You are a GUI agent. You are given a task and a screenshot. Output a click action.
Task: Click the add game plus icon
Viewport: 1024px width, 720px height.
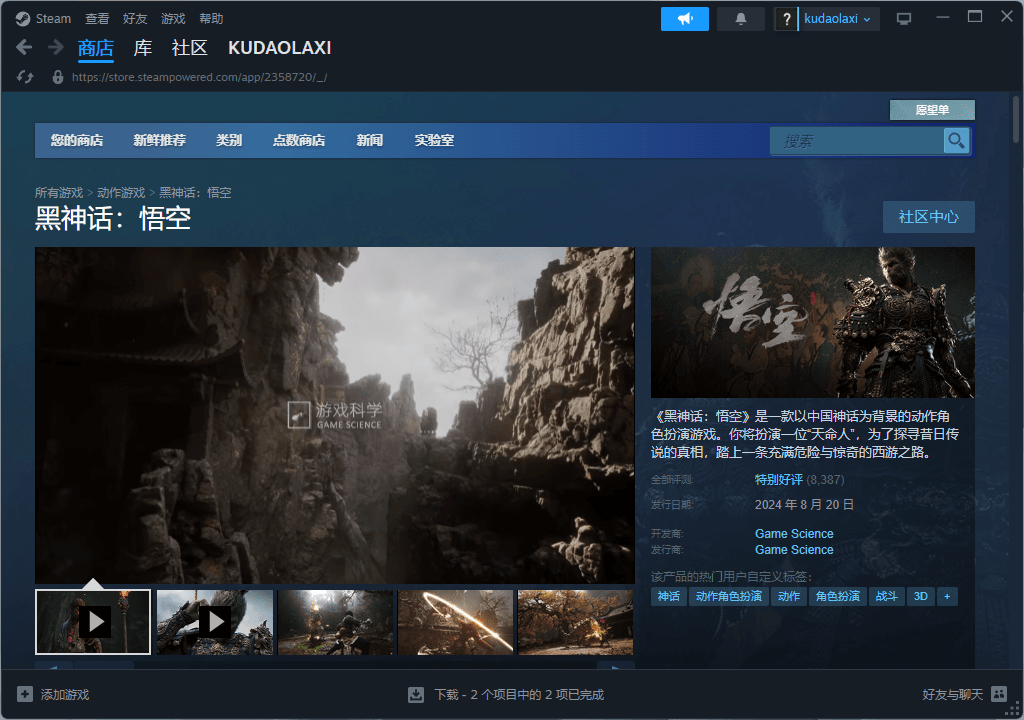click(x=25, y=694)
